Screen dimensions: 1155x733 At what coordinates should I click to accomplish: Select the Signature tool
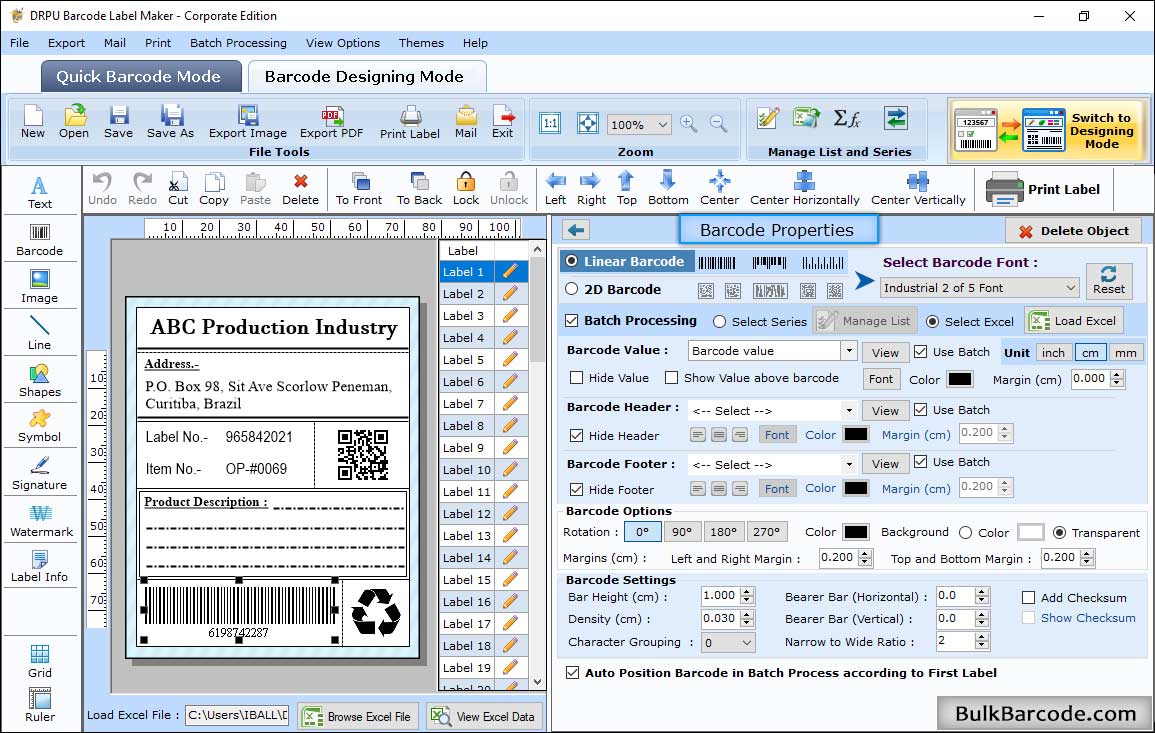[x=40, y=474]
